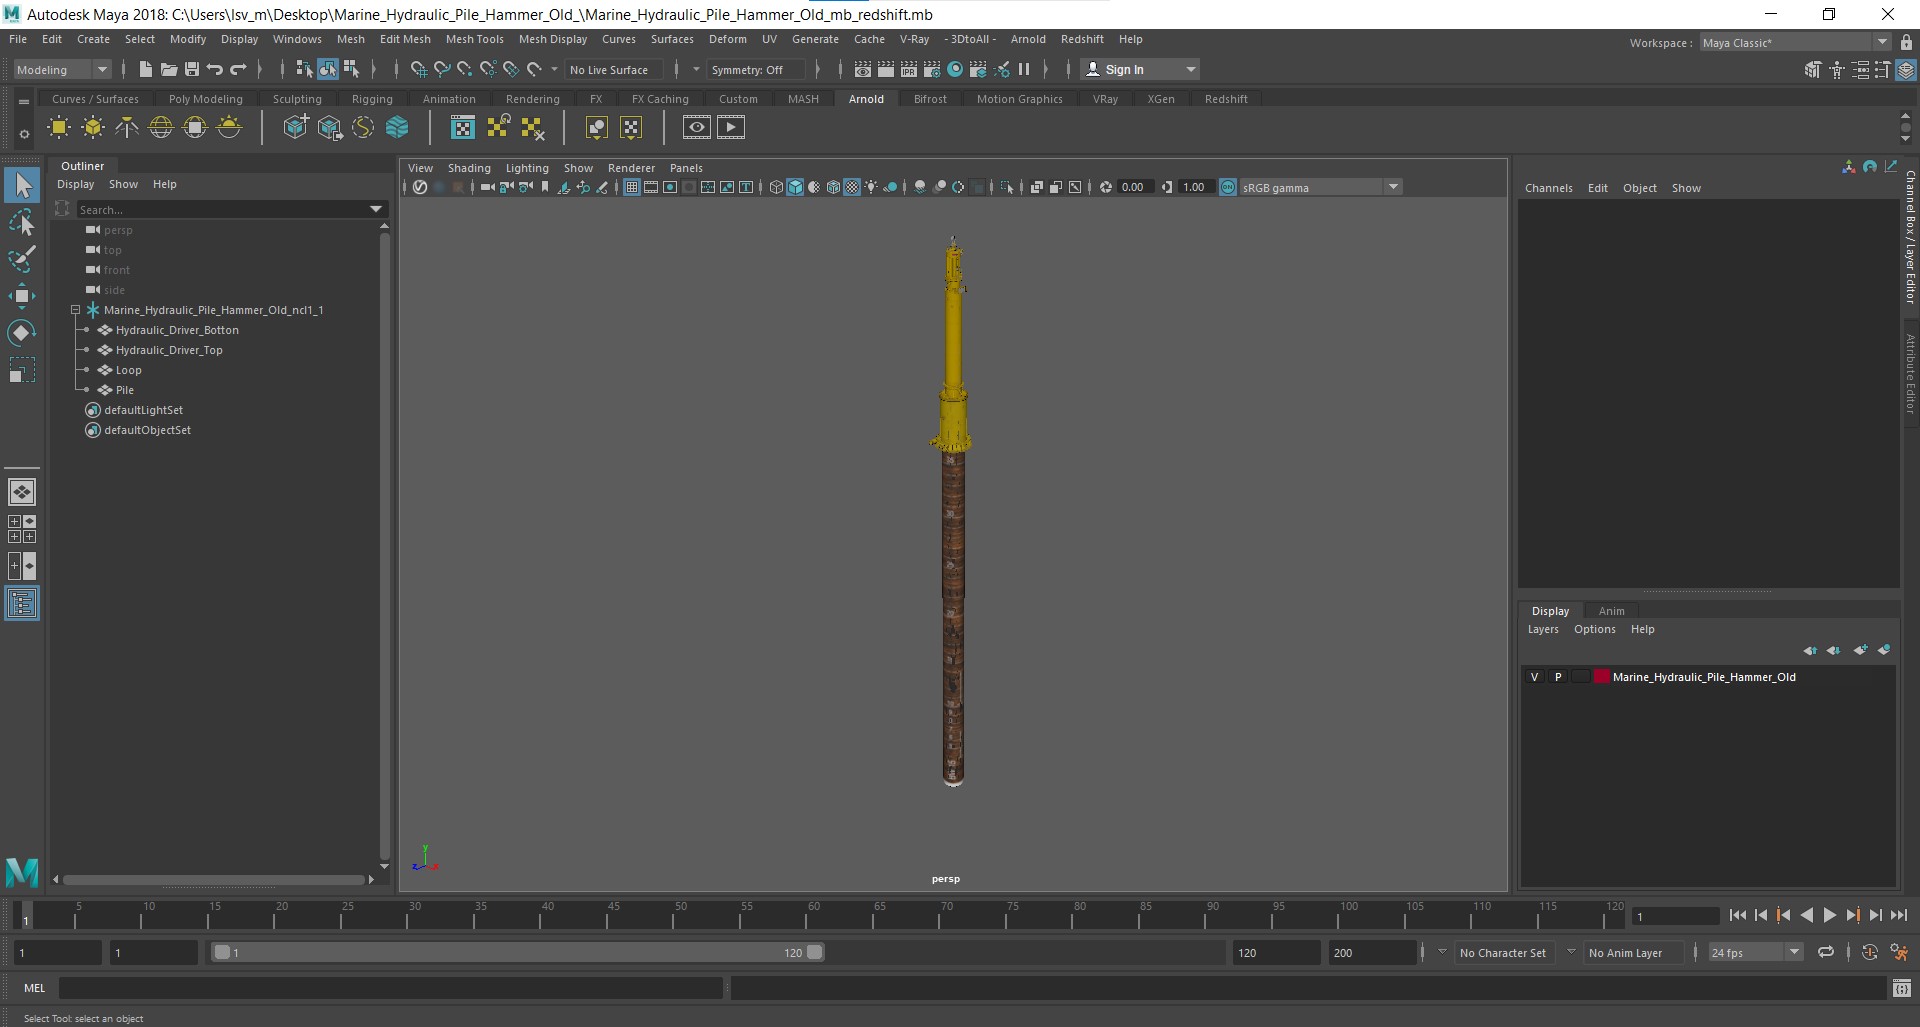Open the Script Editor icon
1920x1027 pixels.
[x=1902, y=988]
